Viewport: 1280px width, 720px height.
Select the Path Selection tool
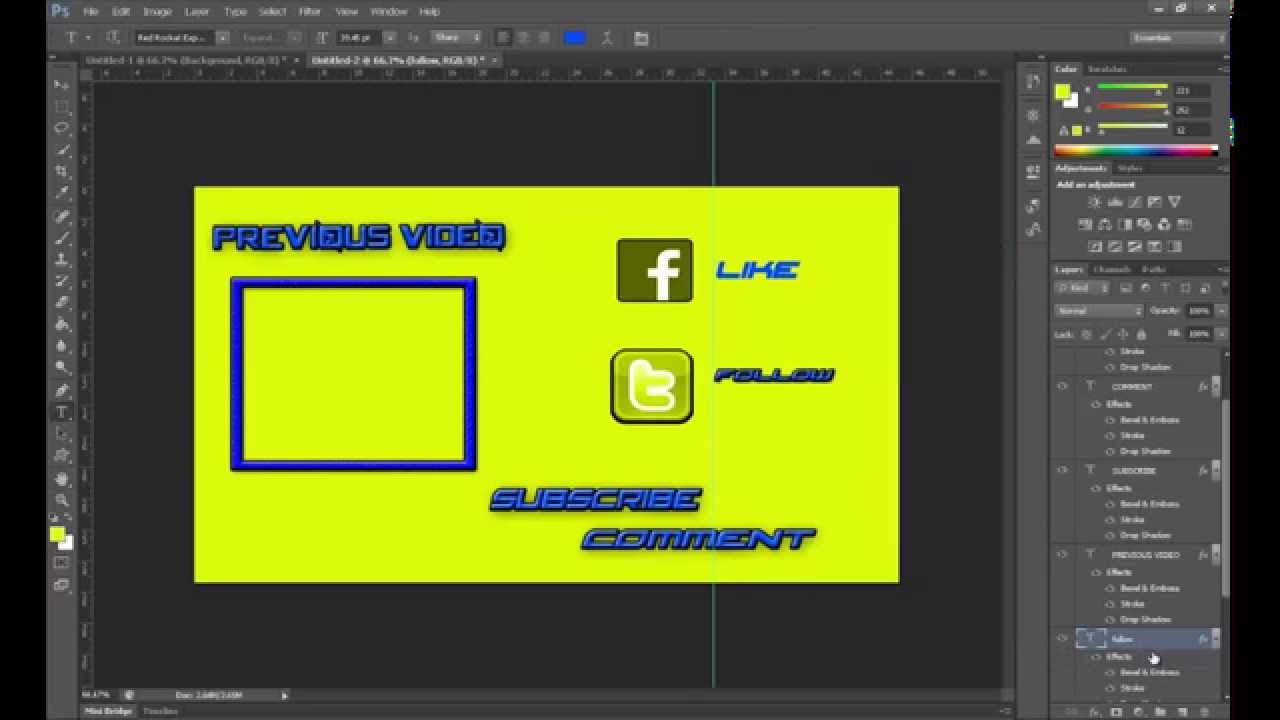point(62,434)
